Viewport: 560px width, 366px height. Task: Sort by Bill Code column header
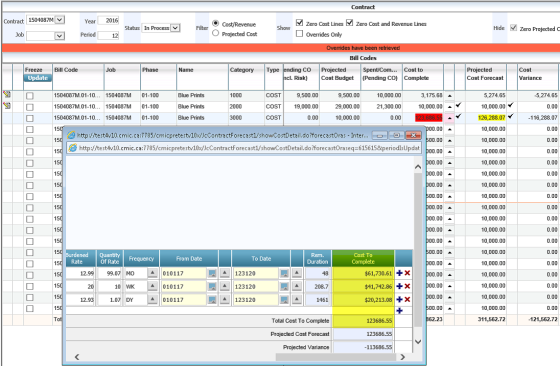tap(78, 77)
